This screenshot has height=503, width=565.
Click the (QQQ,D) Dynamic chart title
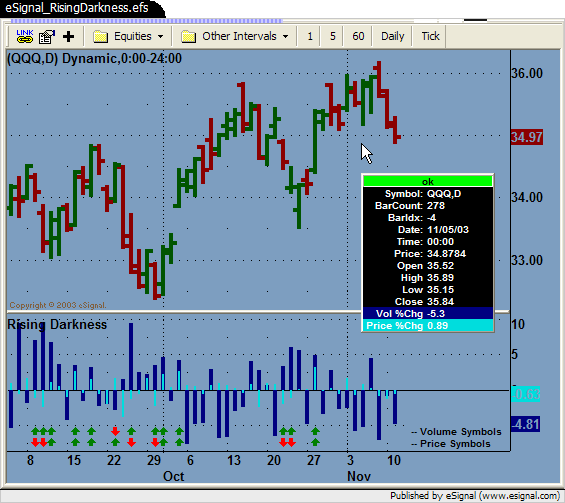[94, 58]
